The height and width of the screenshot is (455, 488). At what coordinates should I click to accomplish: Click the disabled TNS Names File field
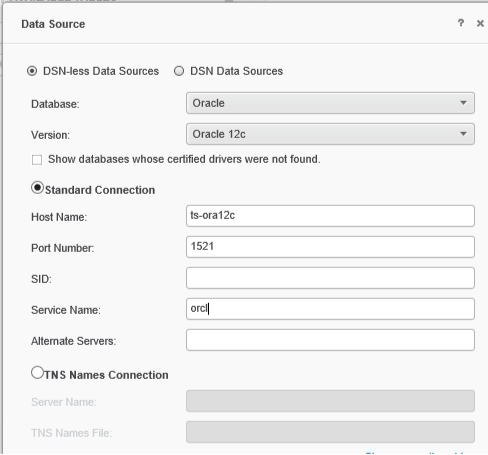[x=330, y=432]
